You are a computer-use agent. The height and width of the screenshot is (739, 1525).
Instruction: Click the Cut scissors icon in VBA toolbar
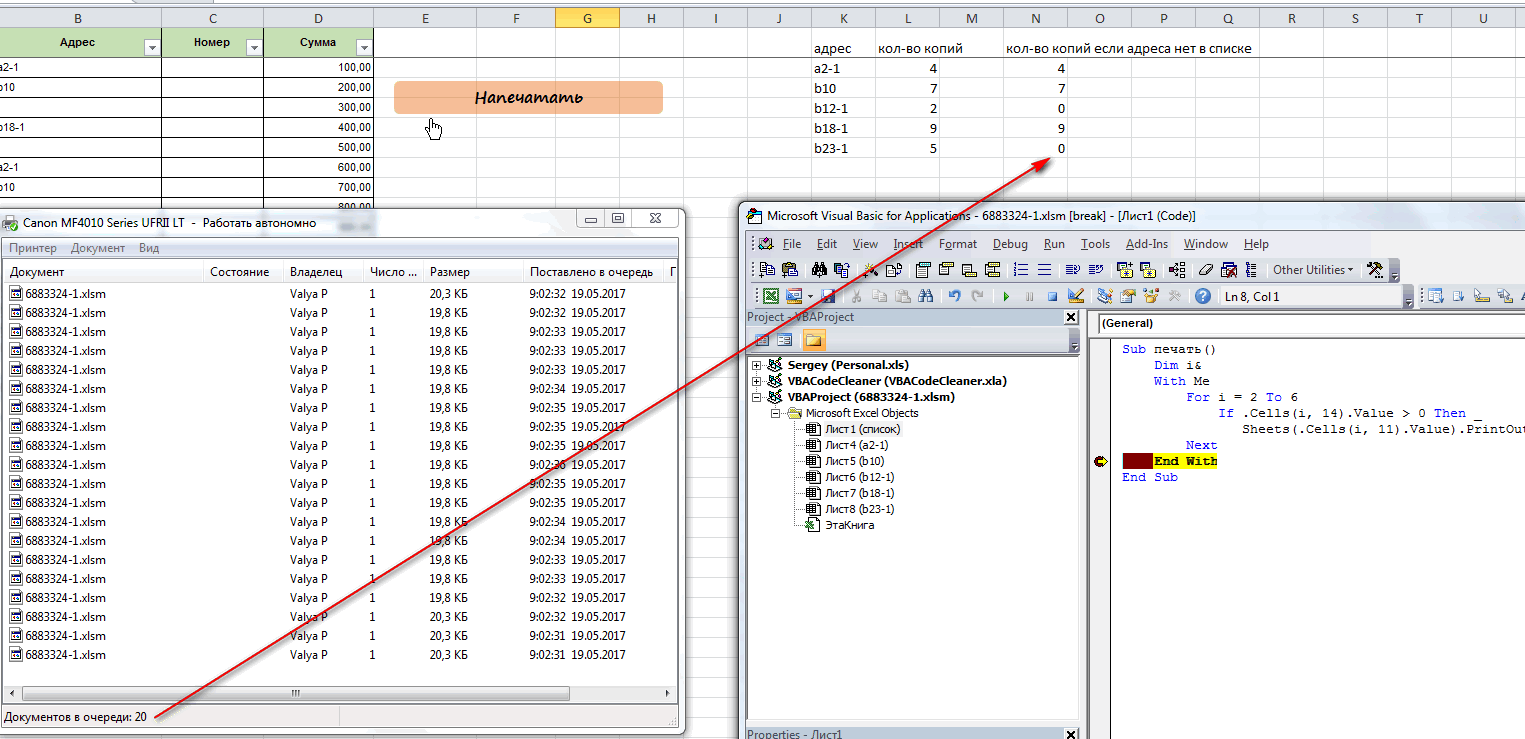(x=856, y=296)
